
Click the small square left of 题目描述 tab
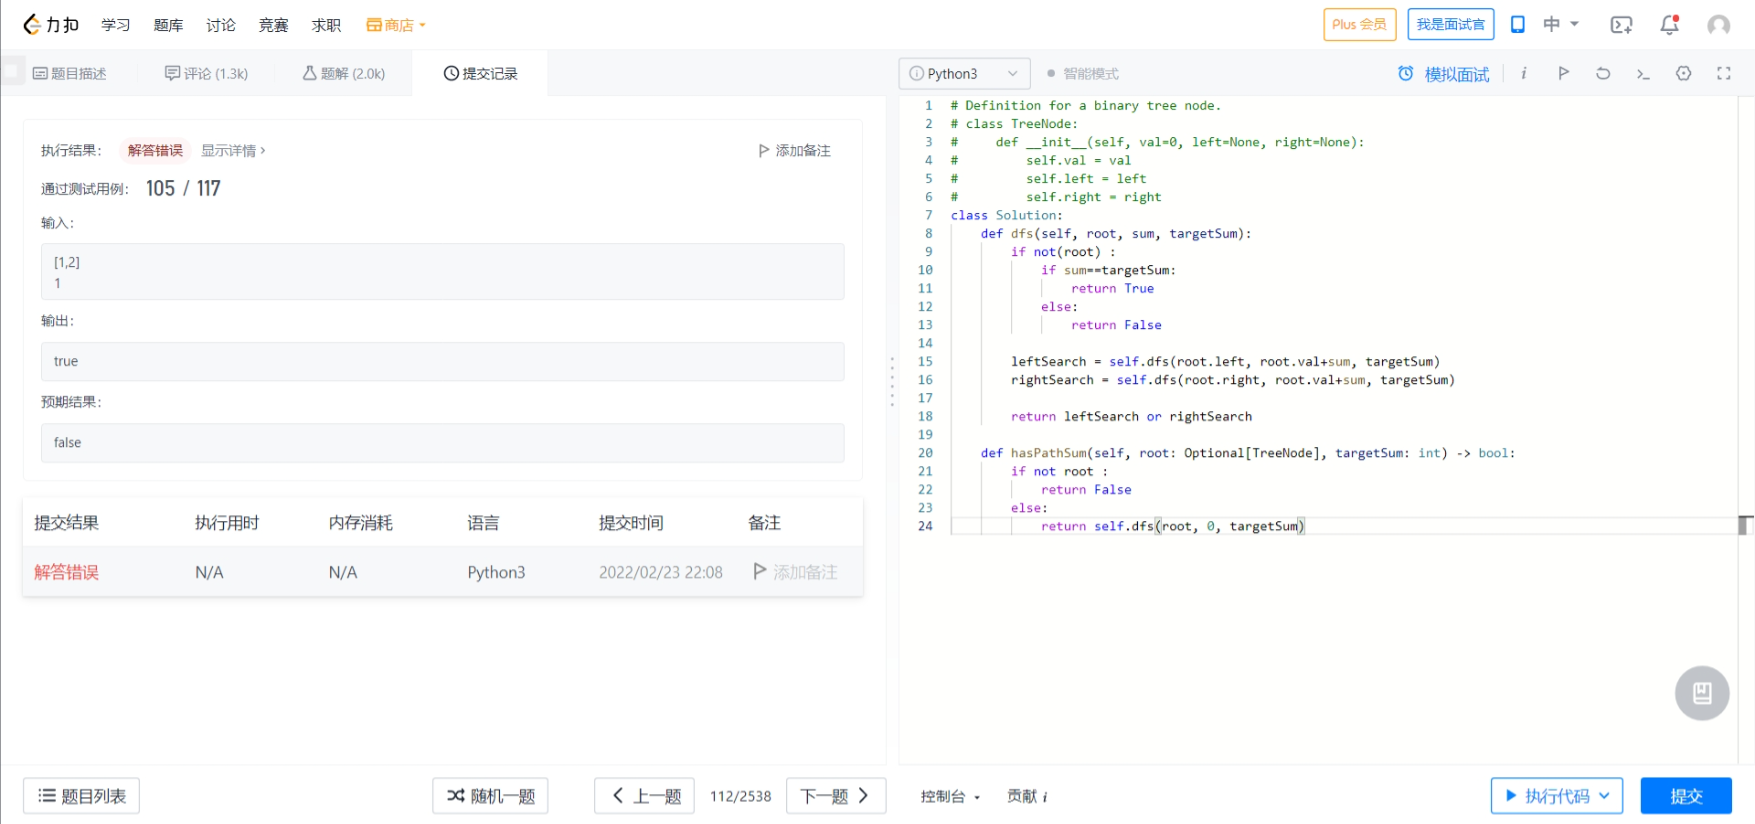coord(11,71)
